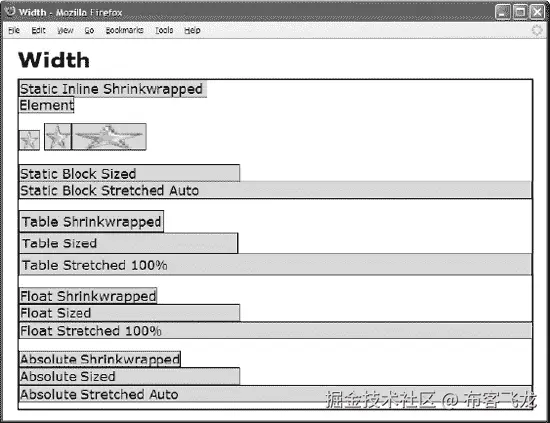The width and height of the screenshot is (550, 423).
Task: Click the 'Table Sized' cell
Action: tap(129, 243)
